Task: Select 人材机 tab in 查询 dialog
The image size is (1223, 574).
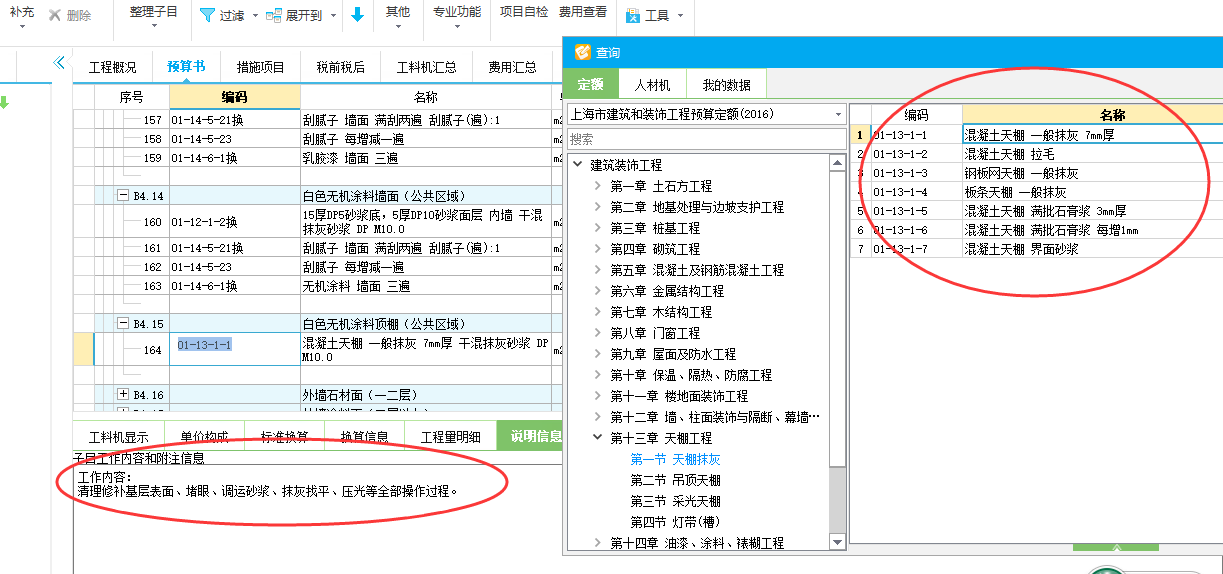Action: coord(653,85)
